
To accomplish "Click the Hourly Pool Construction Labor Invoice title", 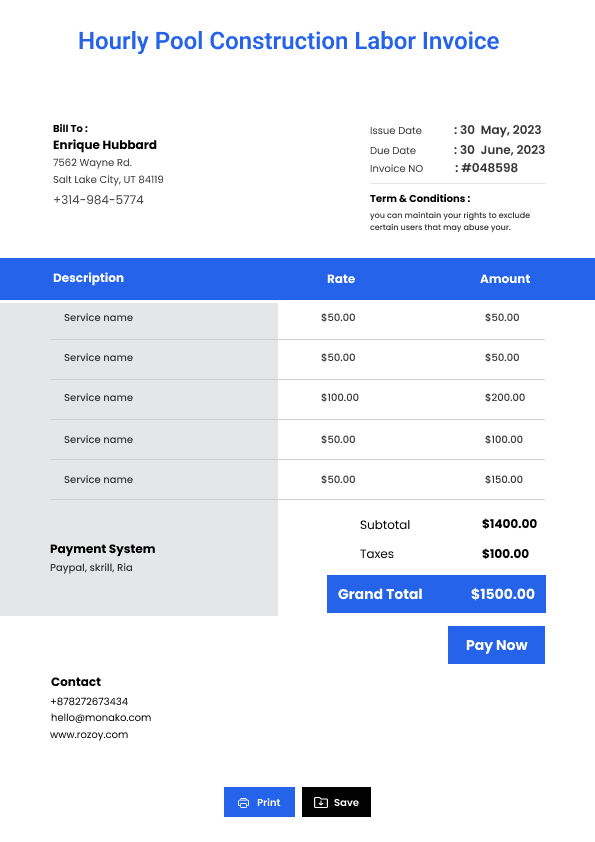I will pos(289,41).
